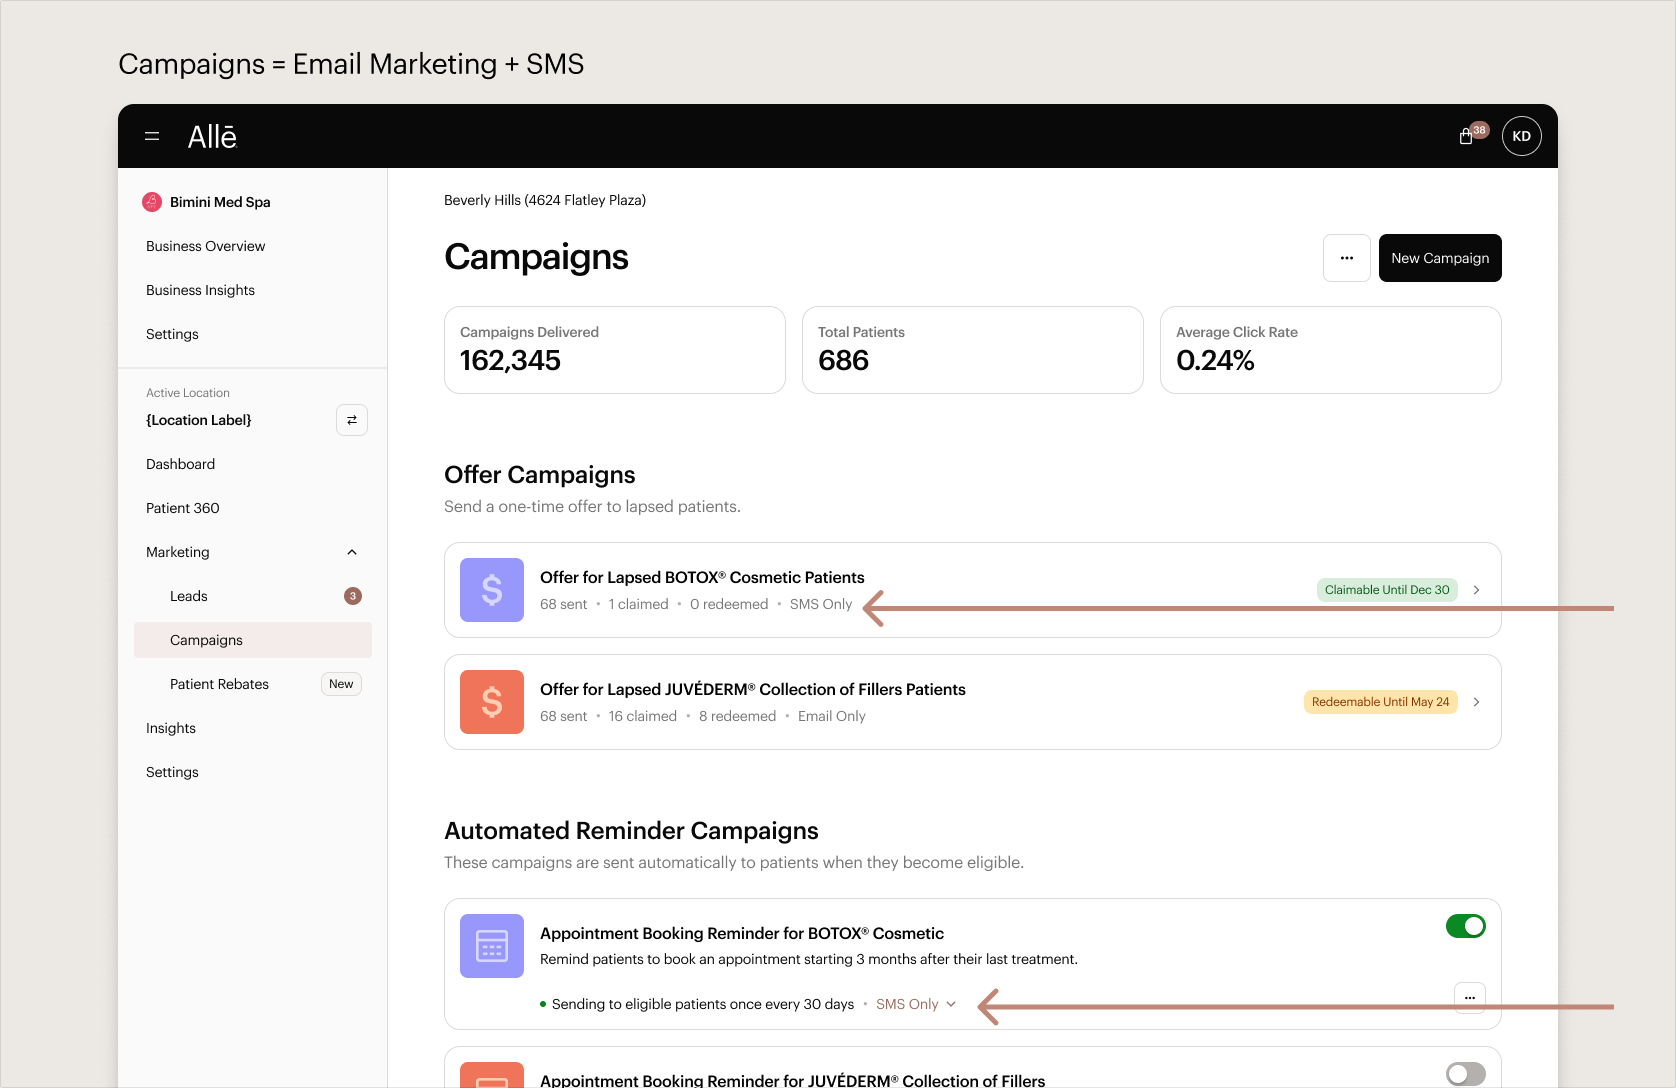Select the dollar icon for the BOTOX offer

491,590
